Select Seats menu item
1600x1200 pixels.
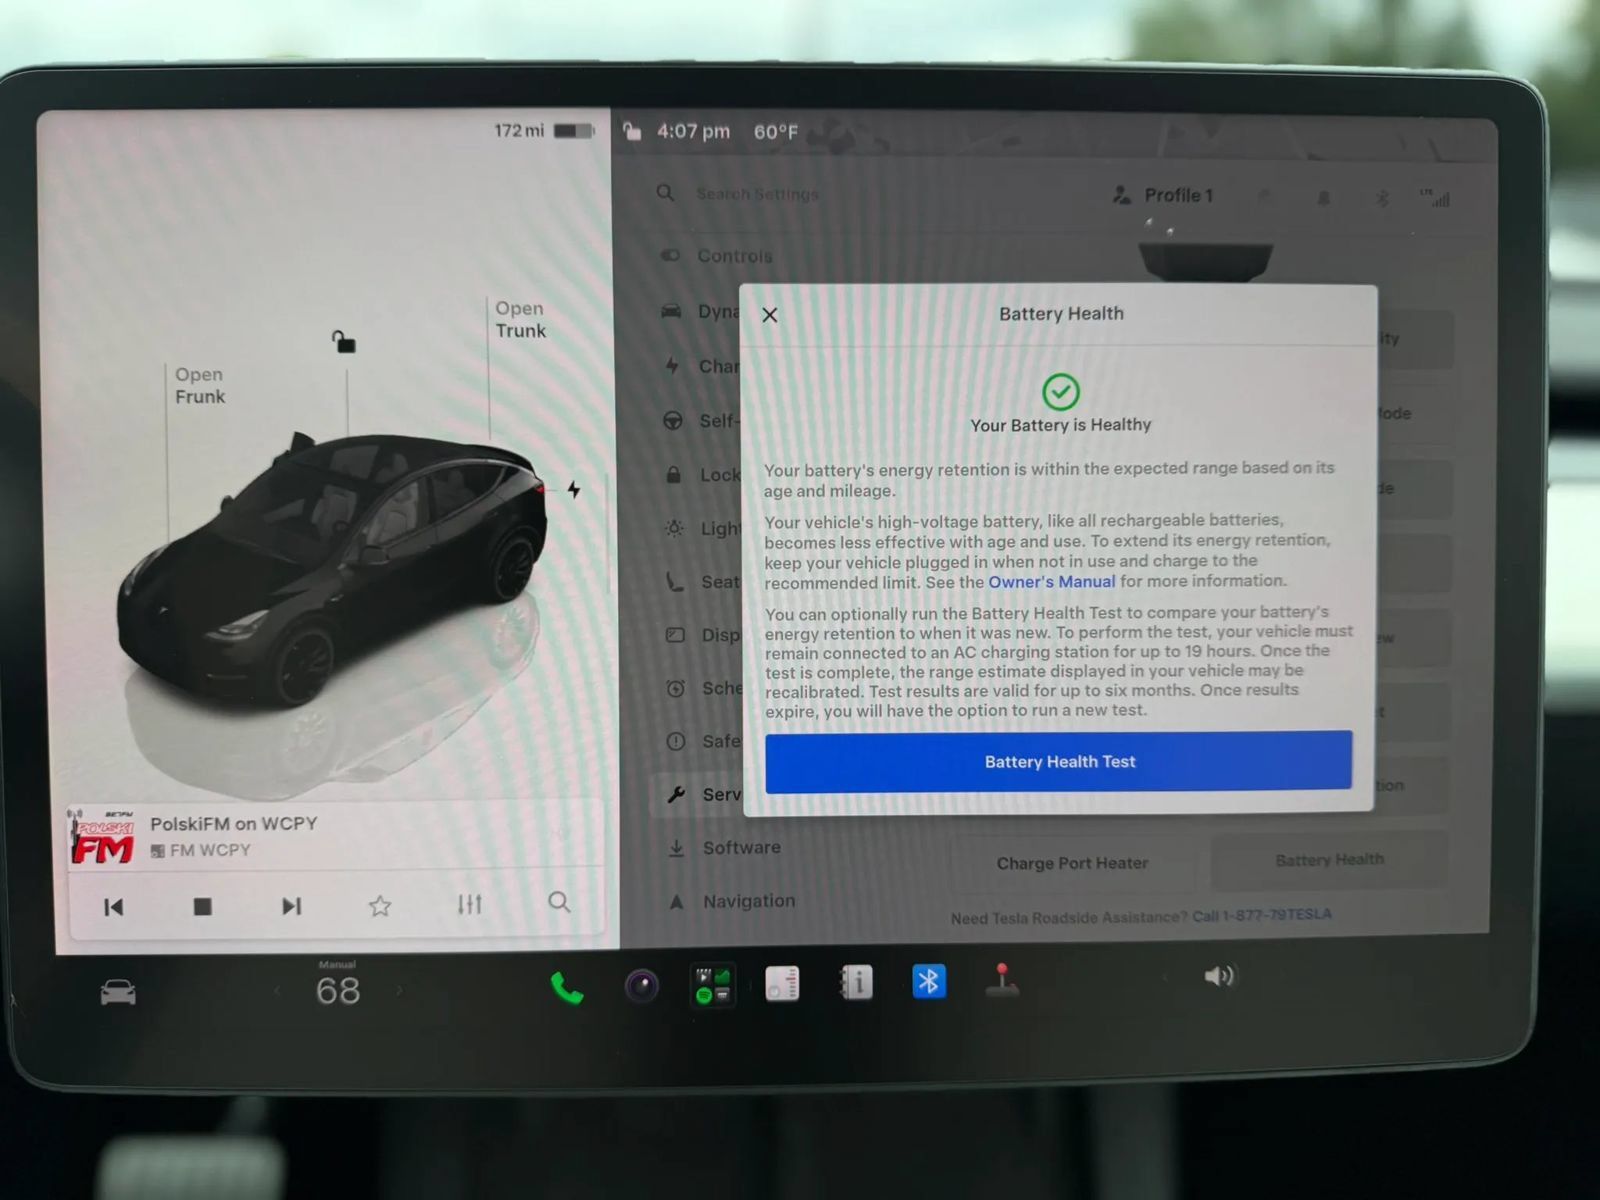coord(702,581)
